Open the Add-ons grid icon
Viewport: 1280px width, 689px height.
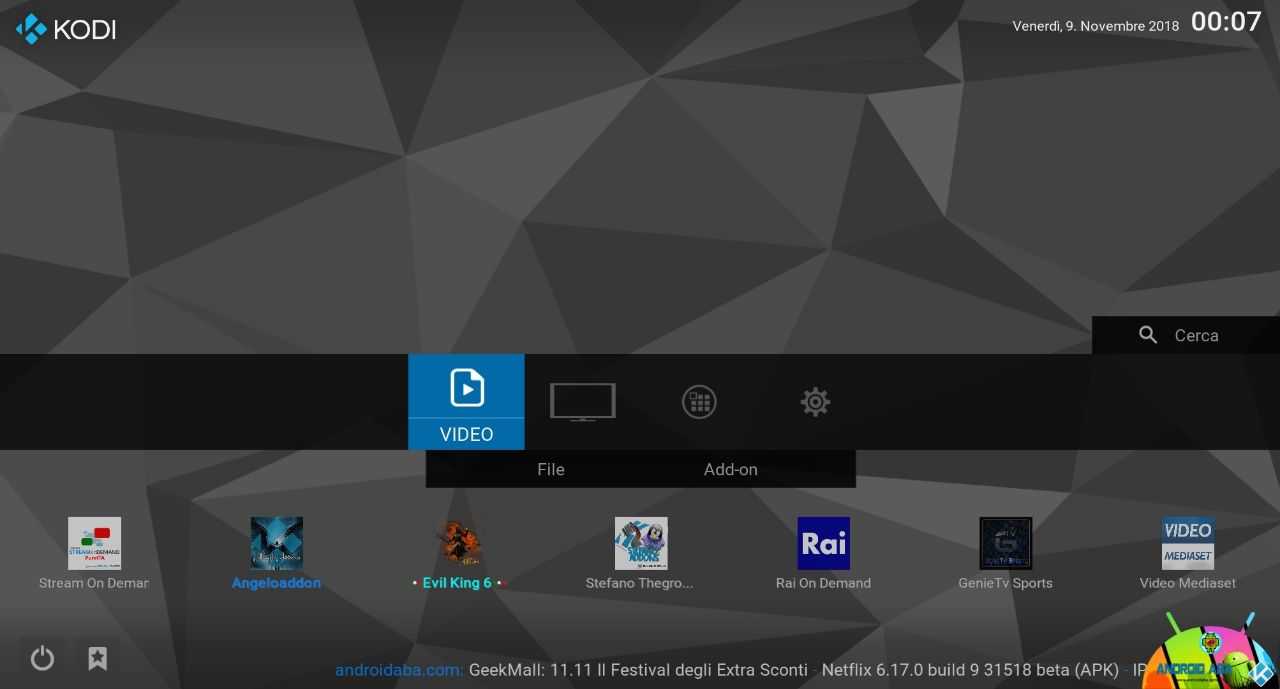point(699,402)
